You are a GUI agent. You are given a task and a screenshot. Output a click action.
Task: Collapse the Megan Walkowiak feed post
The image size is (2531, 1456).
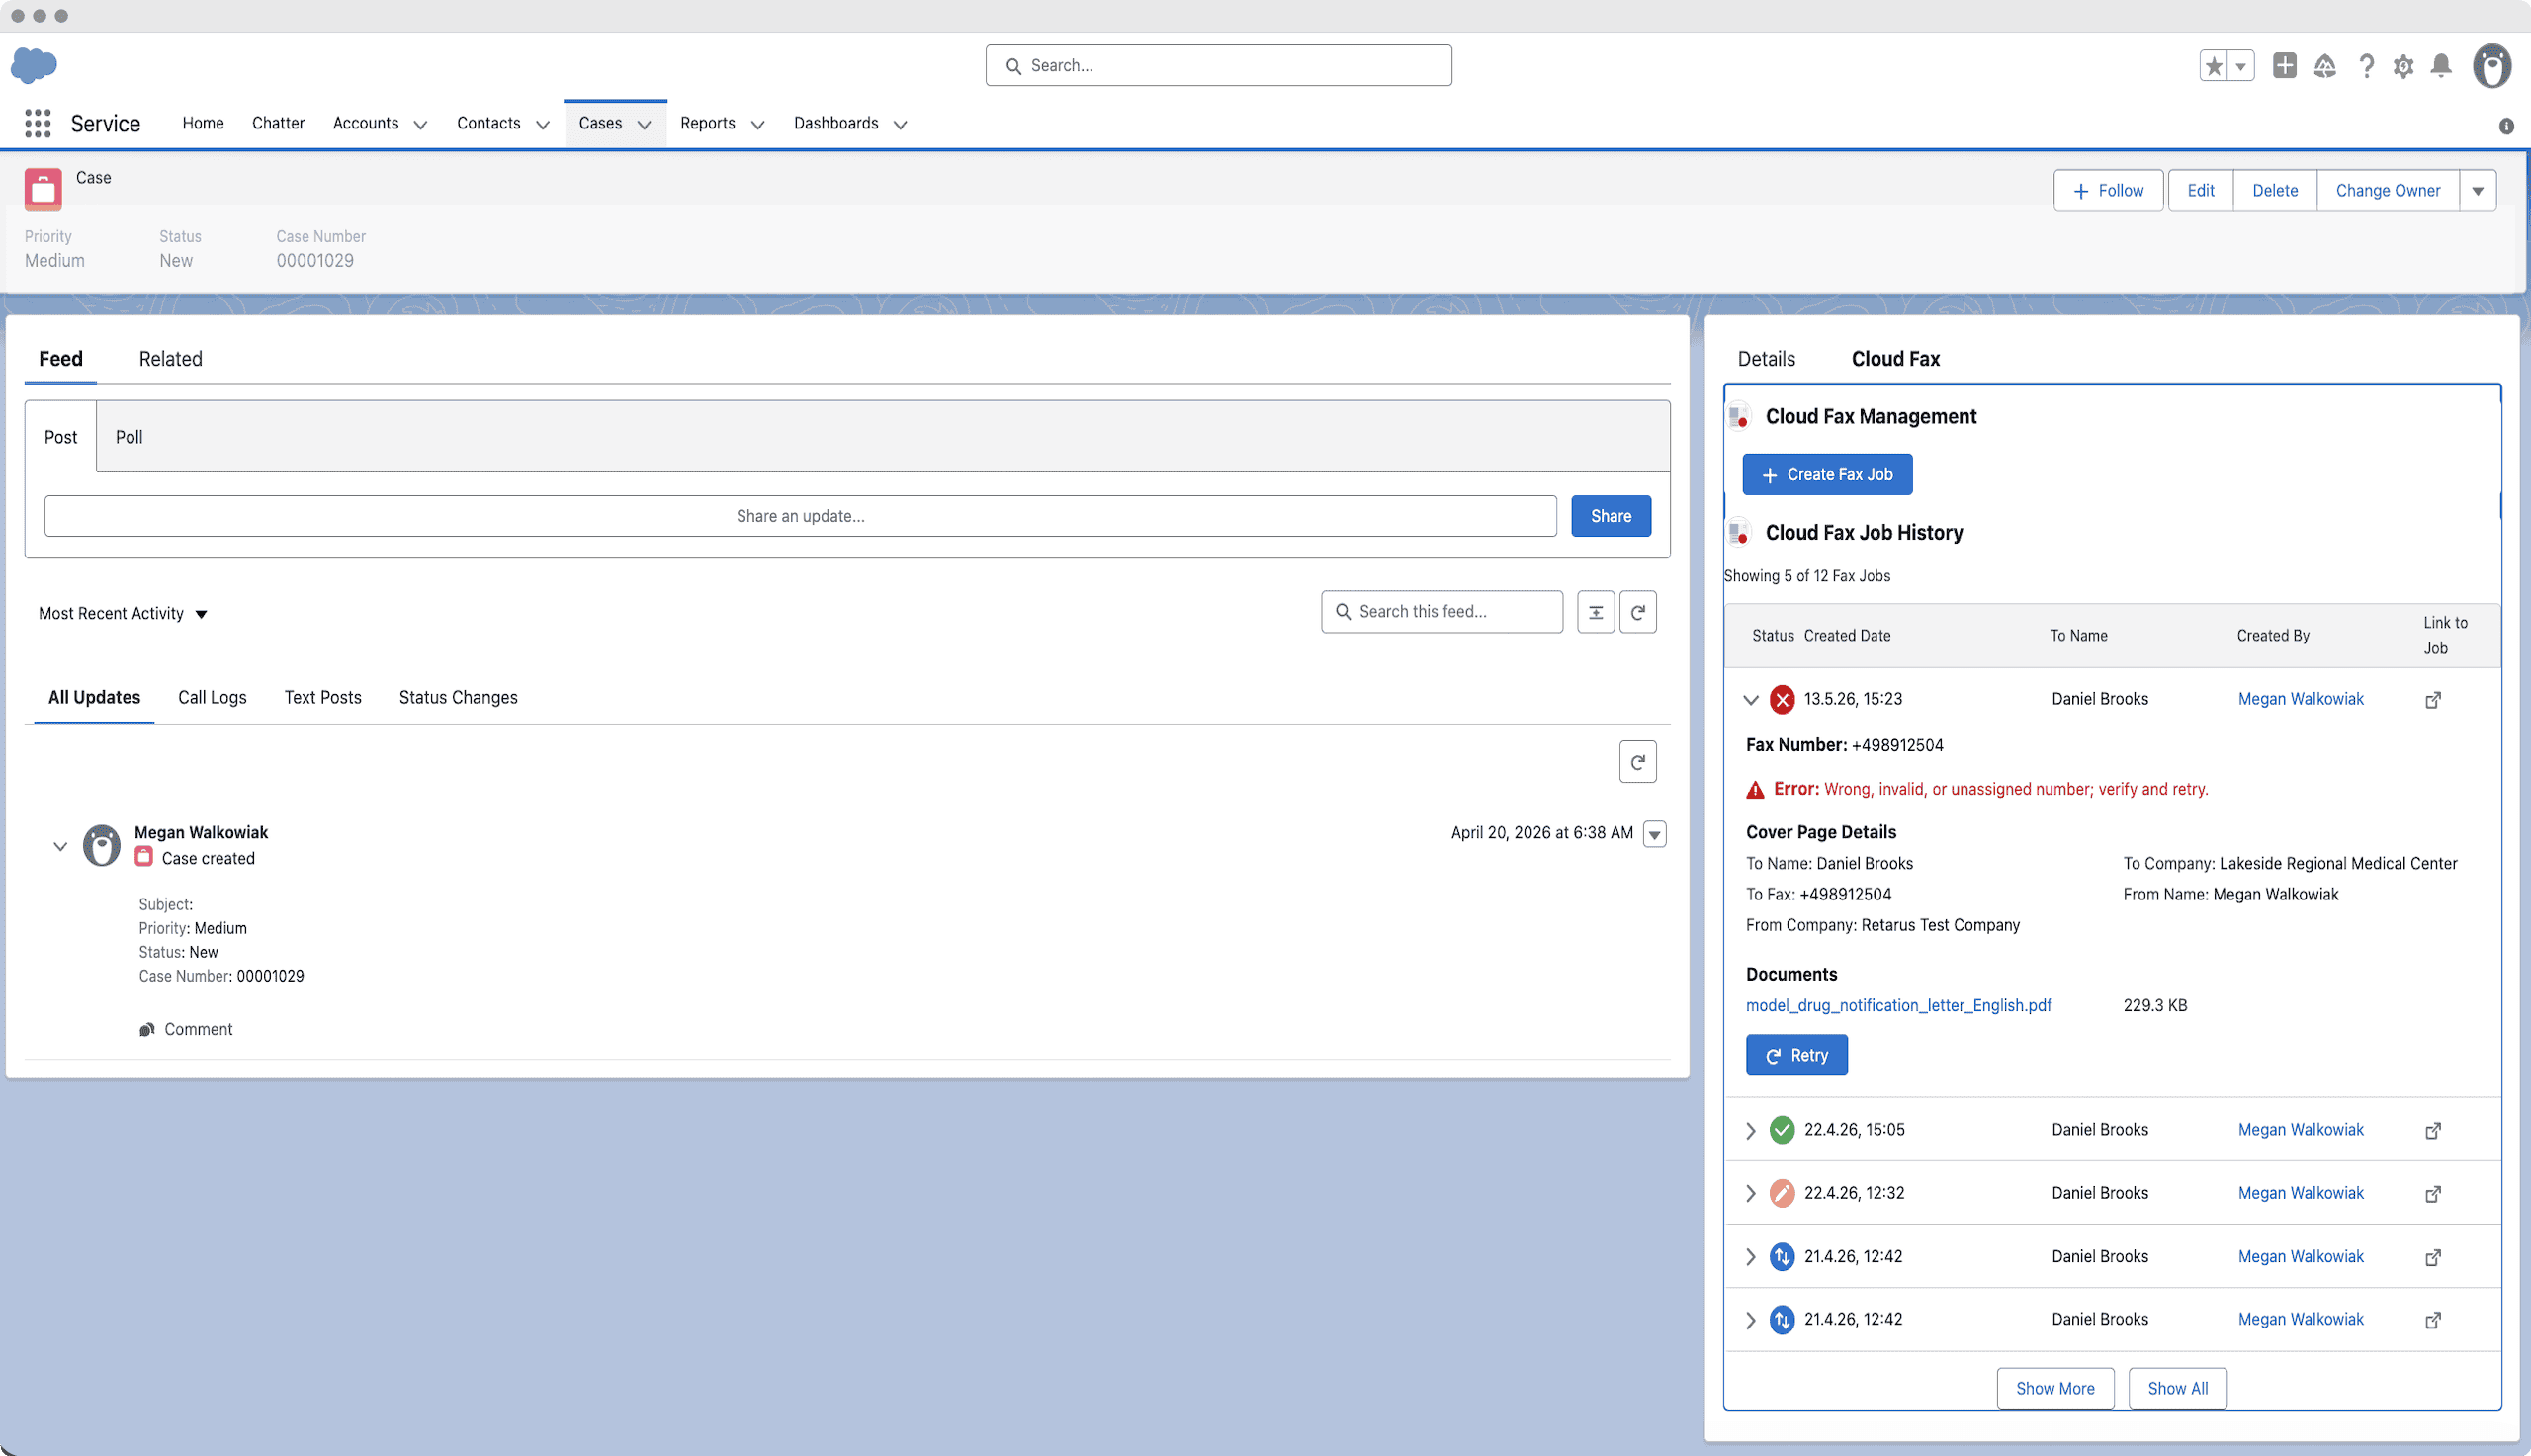point(60,847)
